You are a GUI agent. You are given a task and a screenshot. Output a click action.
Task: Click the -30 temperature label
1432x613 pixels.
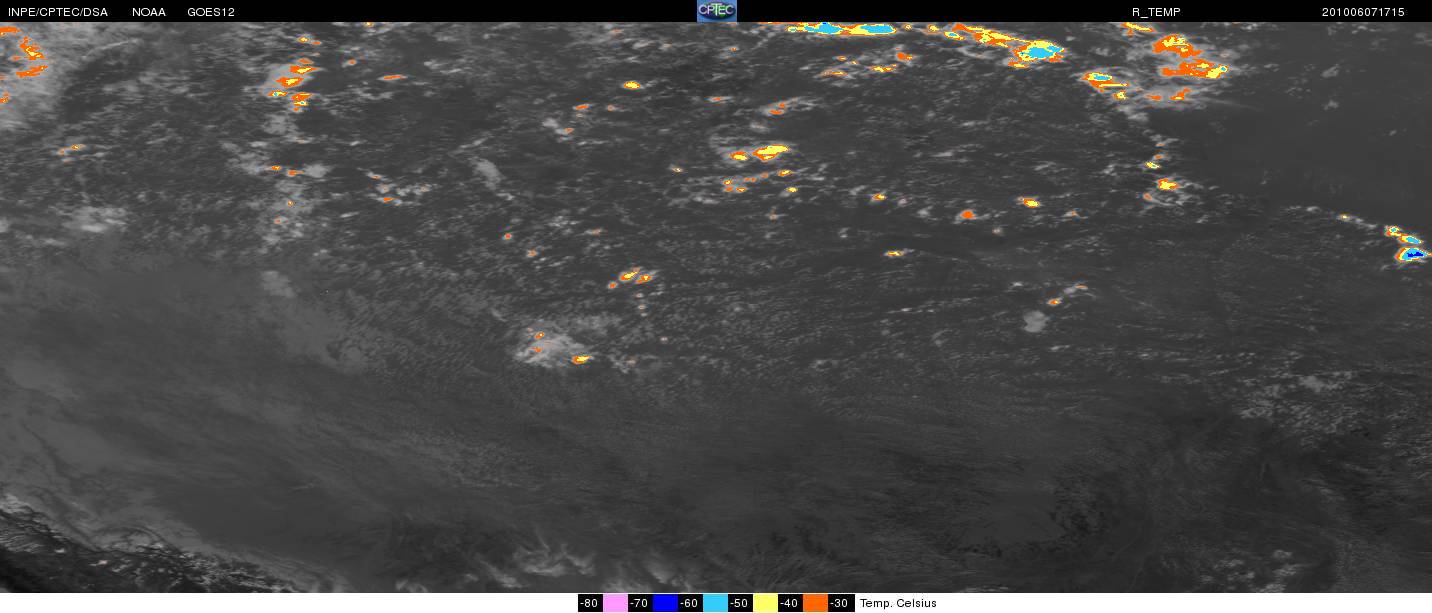[x=840, y=603]
